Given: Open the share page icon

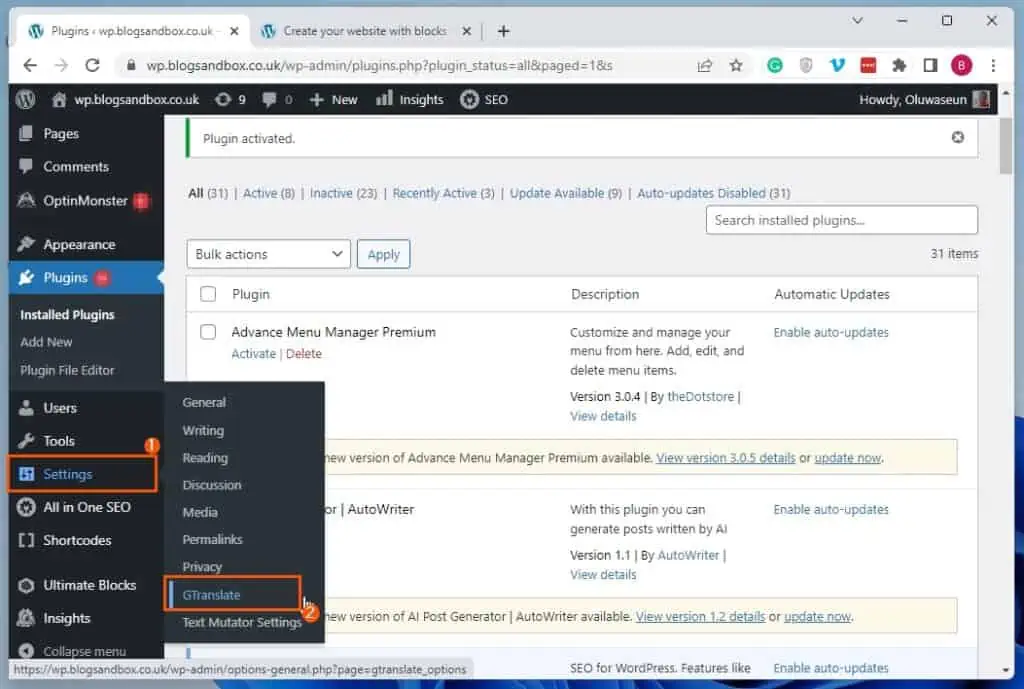Looking at the screenshot, I should 705,65.
